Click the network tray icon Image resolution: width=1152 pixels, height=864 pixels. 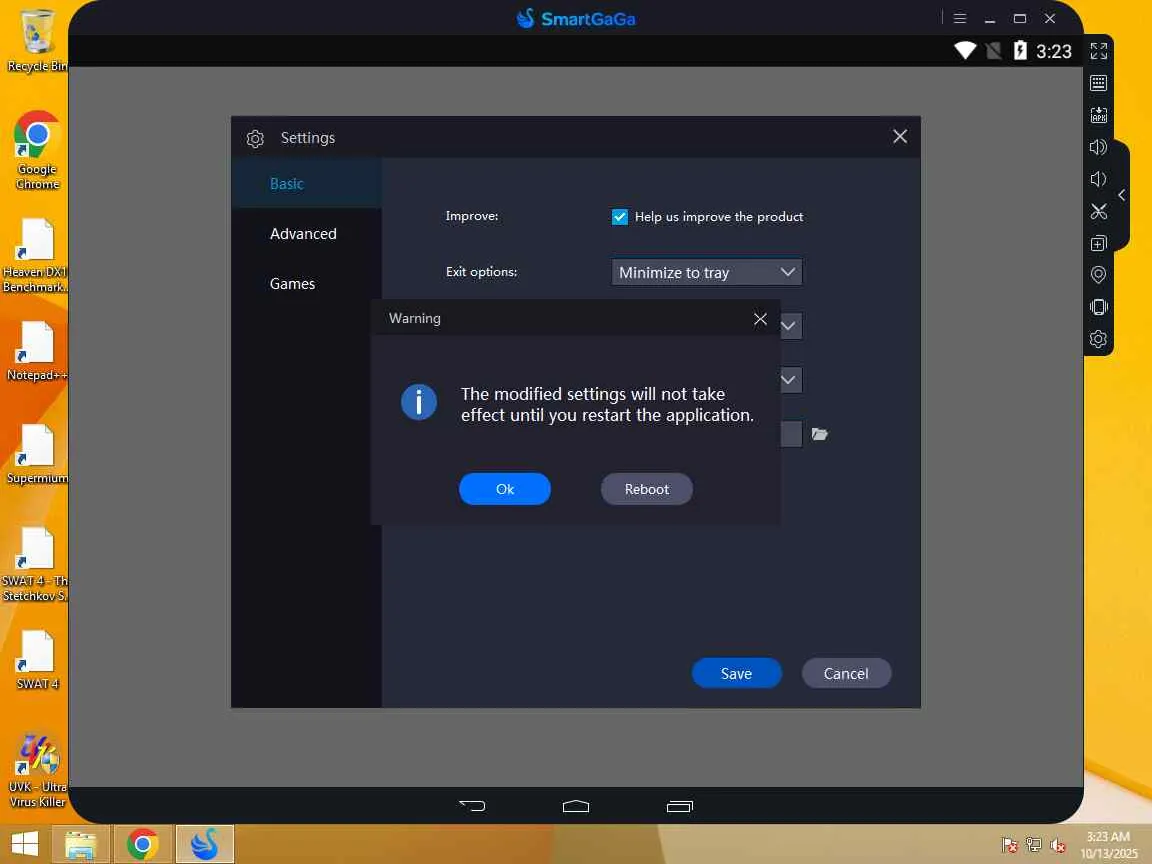(1034, 846)
